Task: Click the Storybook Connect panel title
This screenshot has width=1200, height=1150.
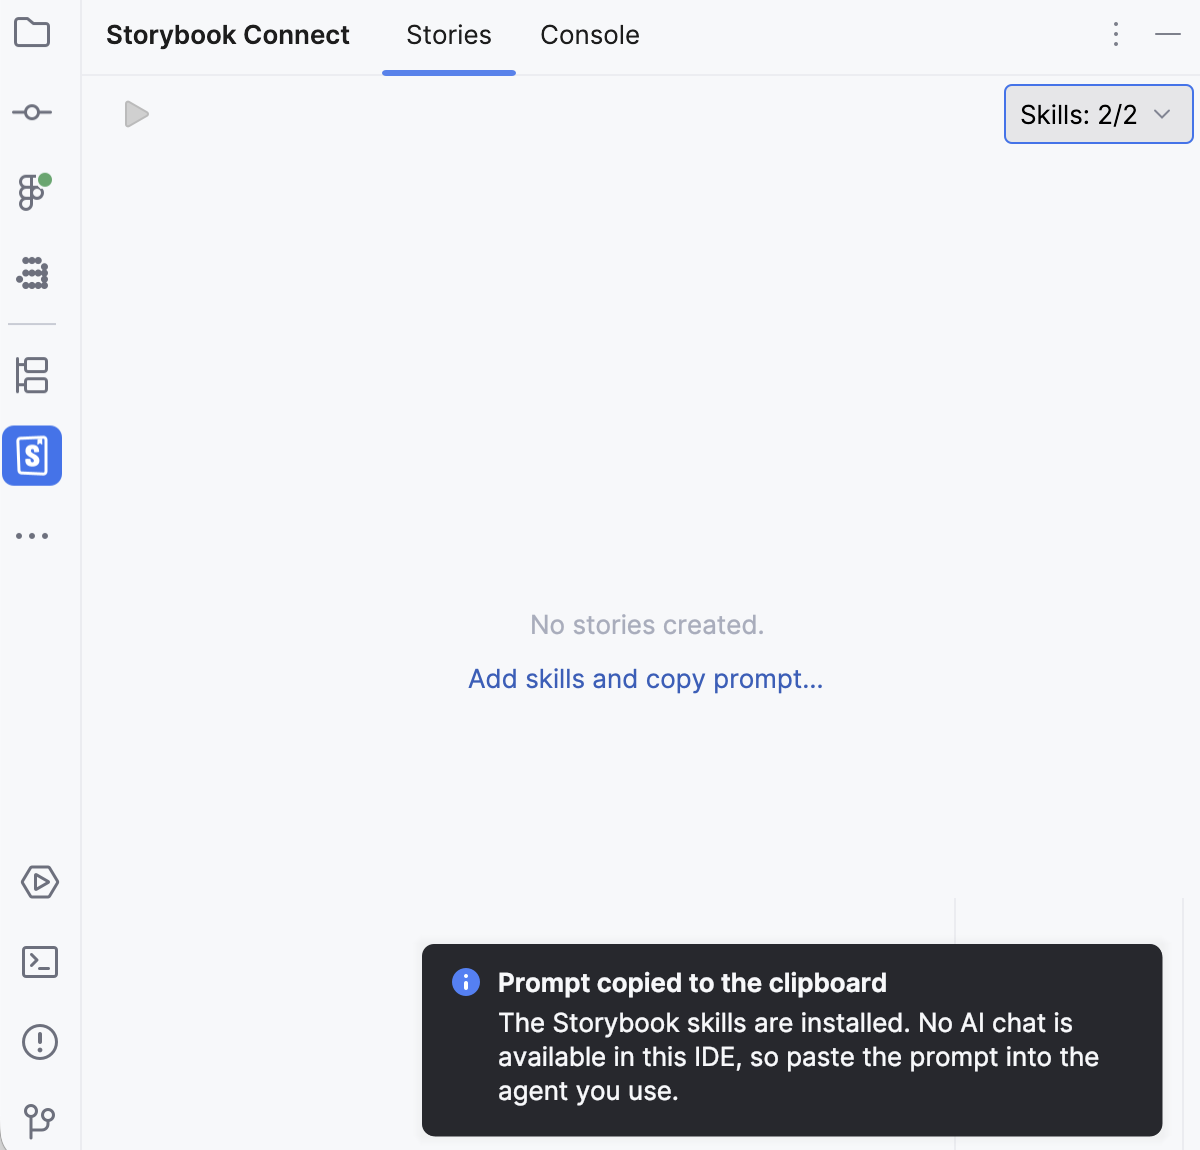Action: coord(228,35)
